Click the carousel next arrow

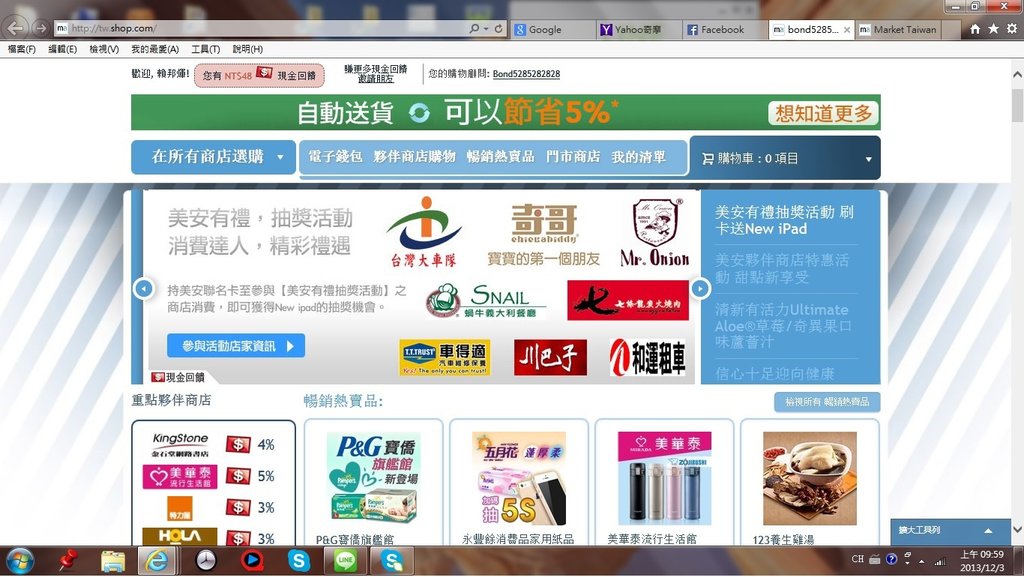click(x=699, y=288)
